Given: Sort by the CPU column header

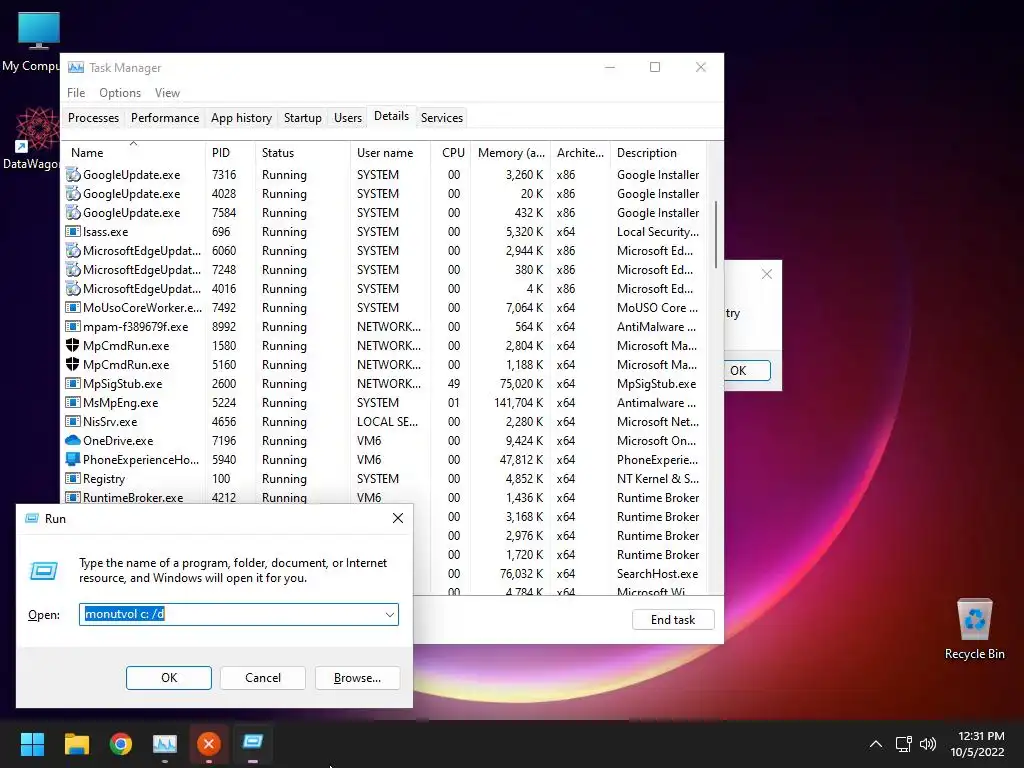Looking at the screenshot, I should 451,153.
